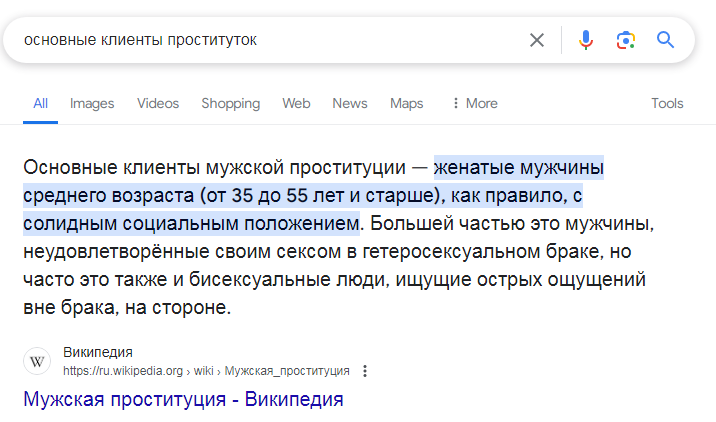Open the Мужская проституция - Википедия link
716x422 pixels.
pos(183,400)
